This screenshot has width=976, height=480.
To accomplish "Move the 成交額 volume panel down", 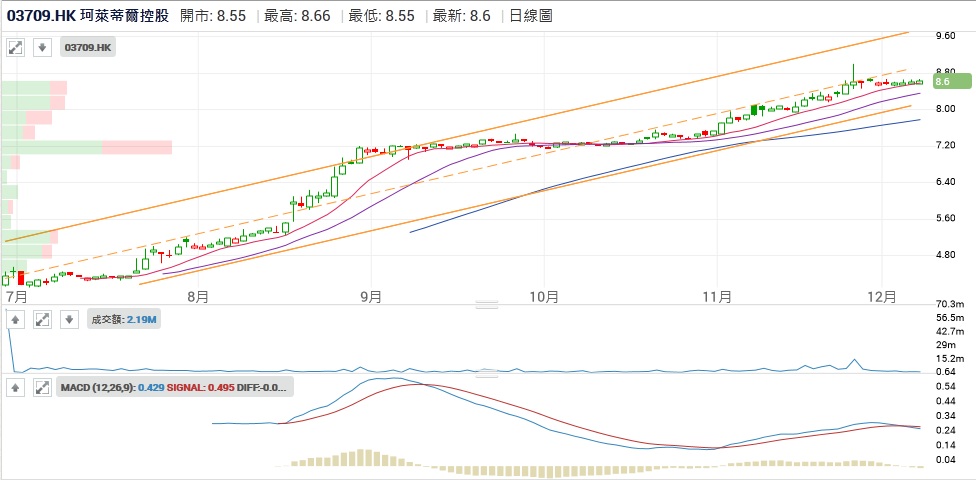I will point(68,319).
